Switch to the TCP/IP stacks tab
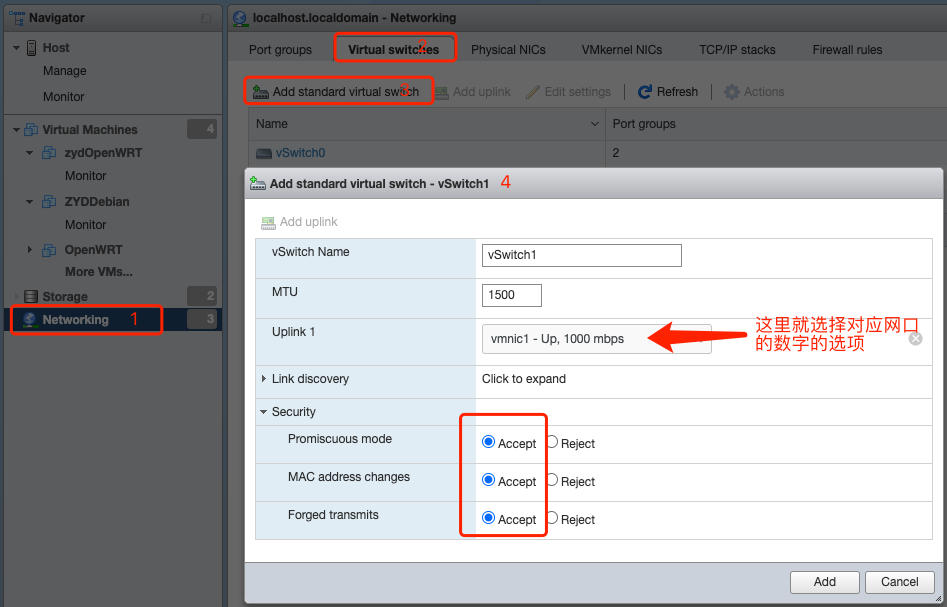 point(737,50)
